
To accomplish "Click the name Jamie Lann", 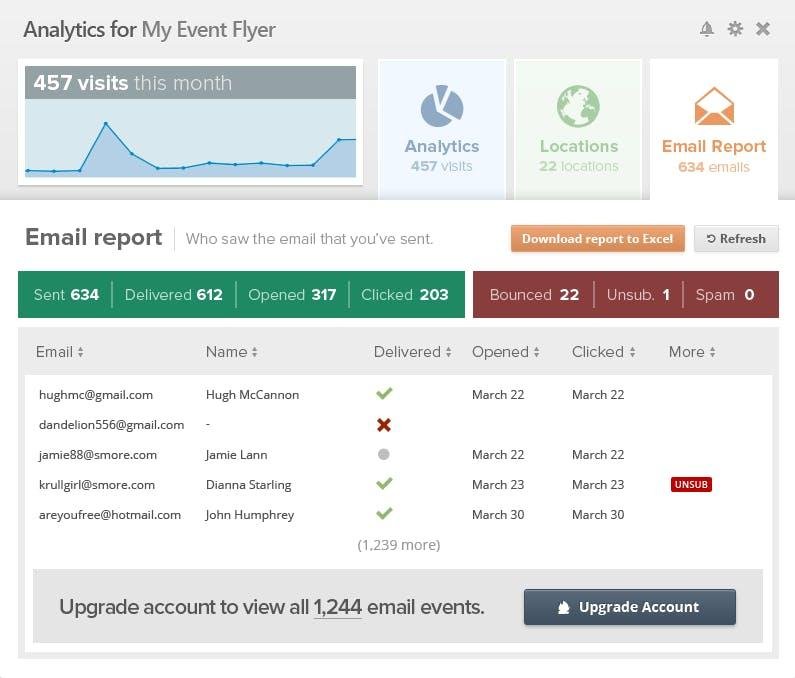I will 236,455.
